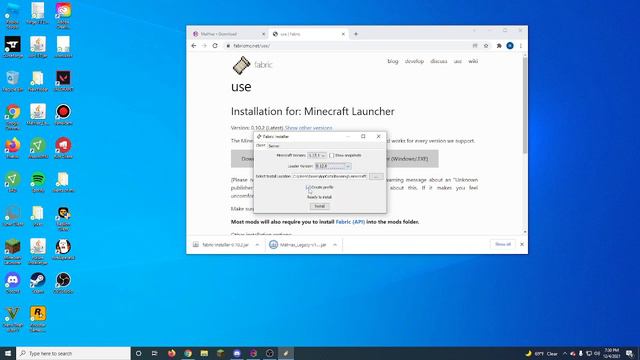The width and height of the screenshot is (640, 360).
Task: Open the Adobe Creative Cloud desktop icon
Action: [63, 16]
